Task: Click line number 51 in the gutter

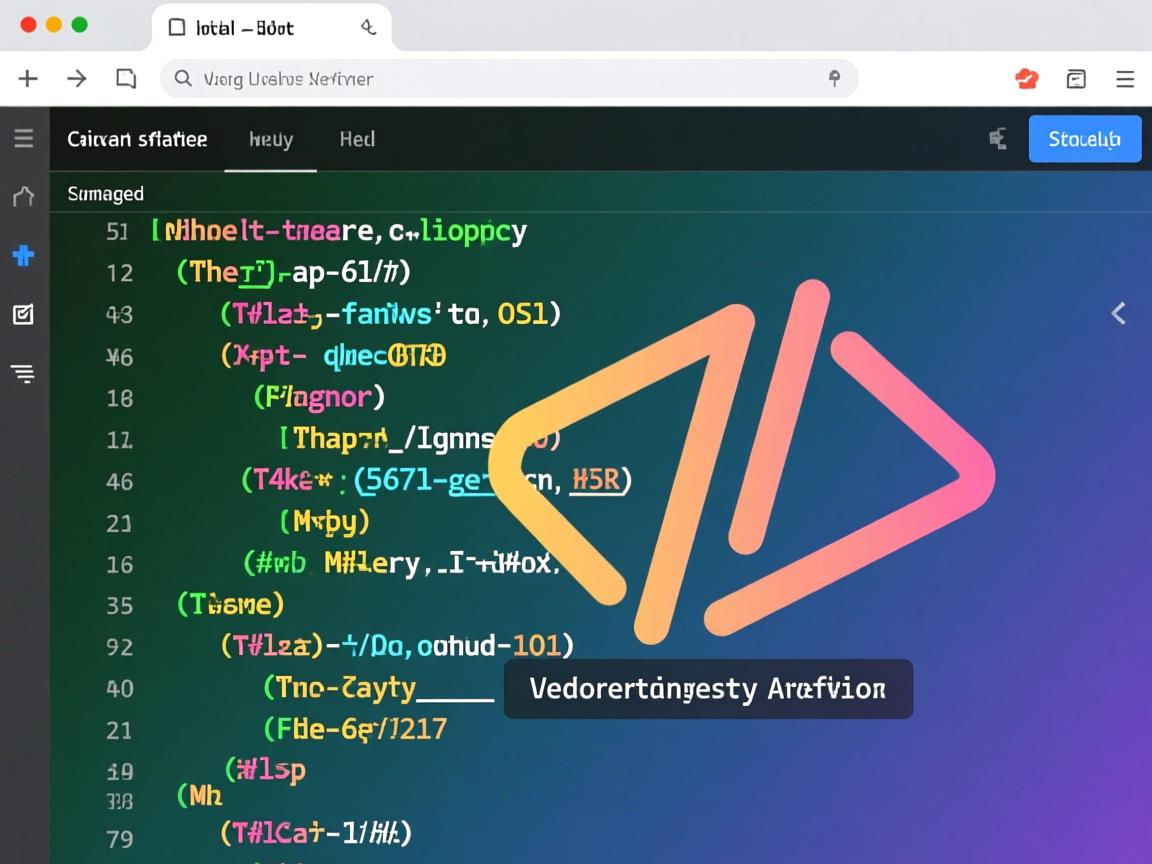Action: pyautogui.click(x=118, y=232)
